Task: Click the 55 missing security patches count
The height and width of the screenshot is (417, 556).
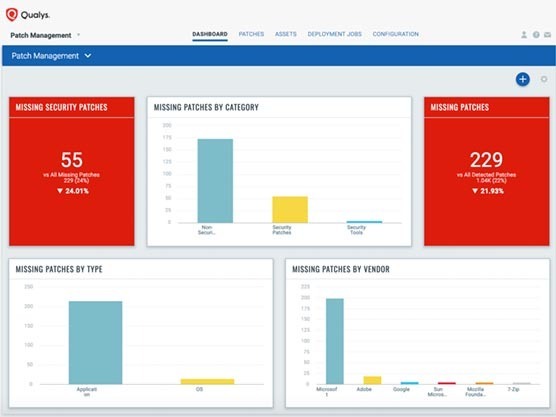Action: 72,160
